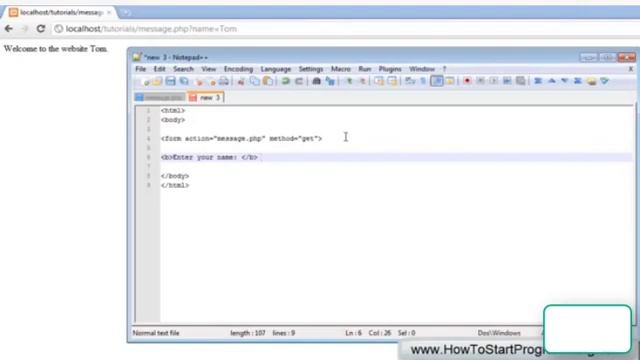Click the Cut scissors icon
The width and height of the screenshot is (640, 360).
click(x=241, y=82)
